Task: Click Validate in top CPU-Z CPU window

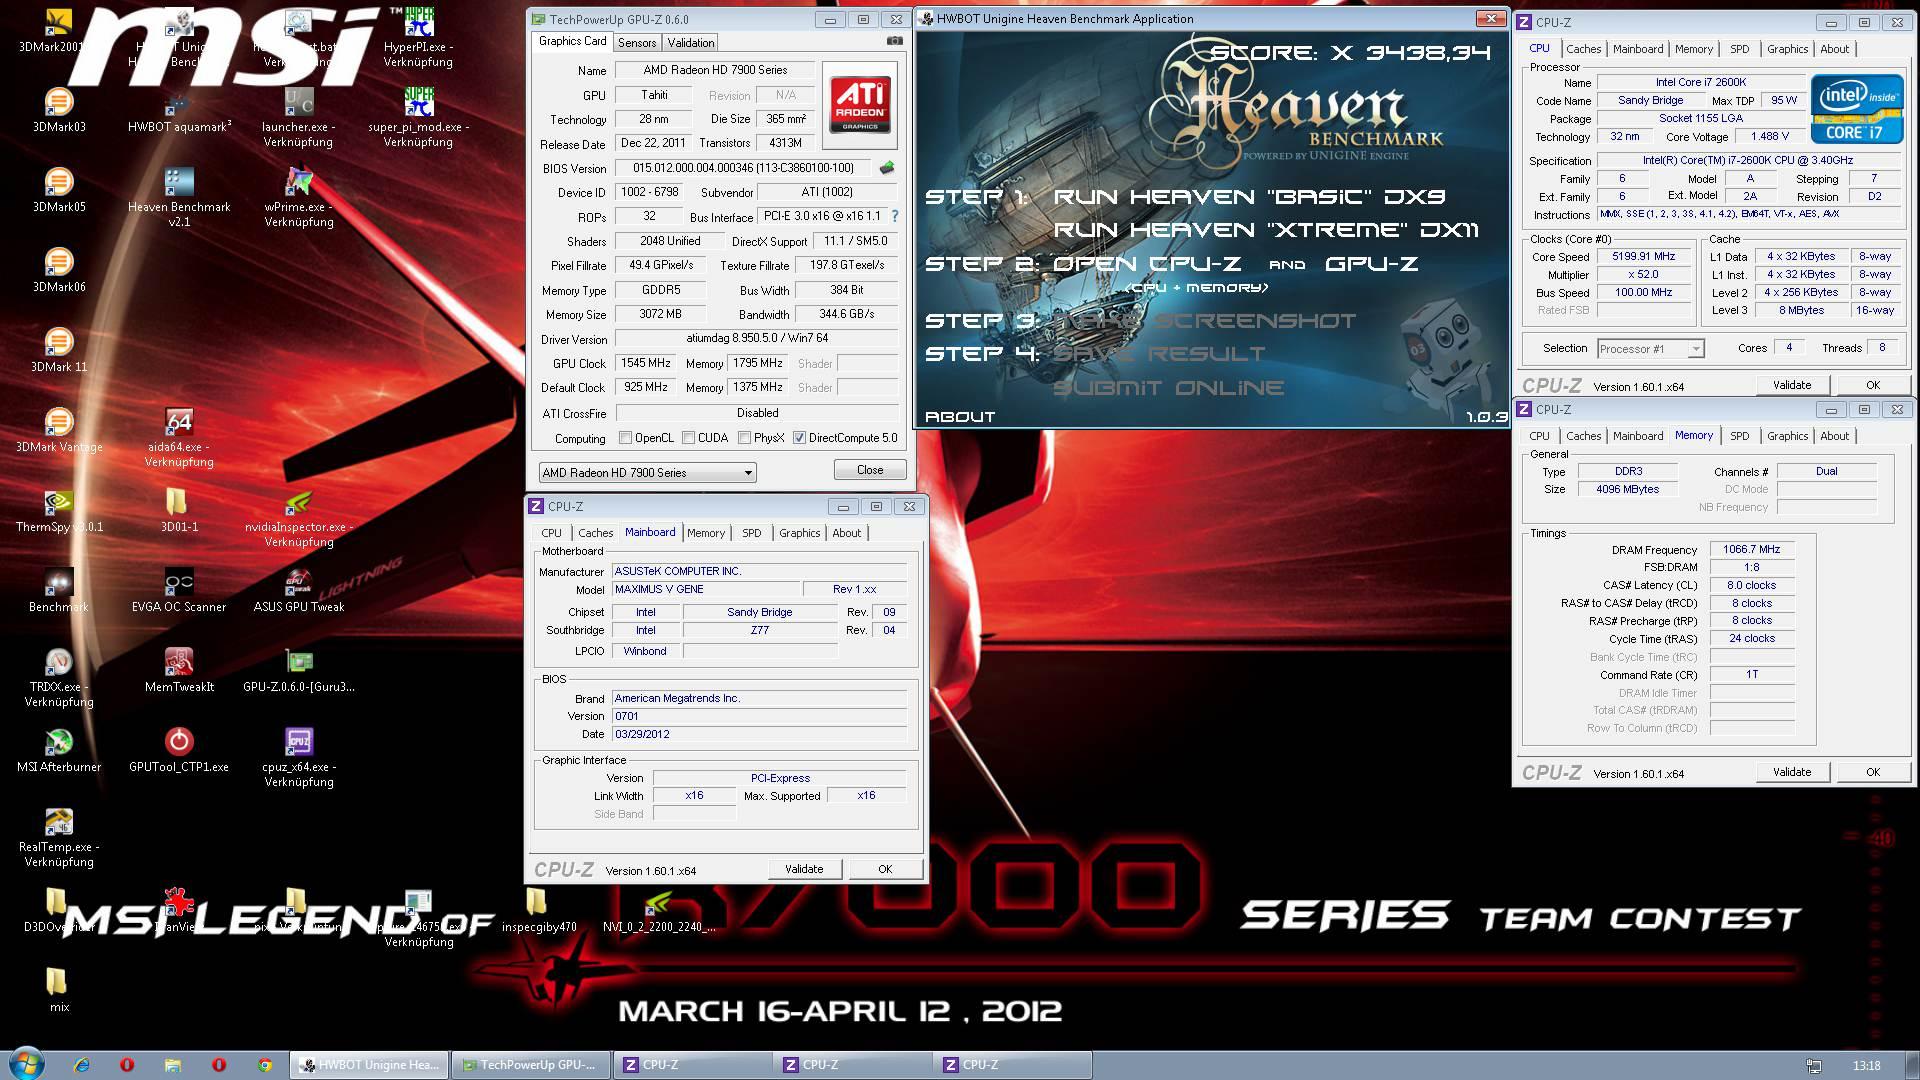Action: pyautogui.click(x=1792, y=385)
